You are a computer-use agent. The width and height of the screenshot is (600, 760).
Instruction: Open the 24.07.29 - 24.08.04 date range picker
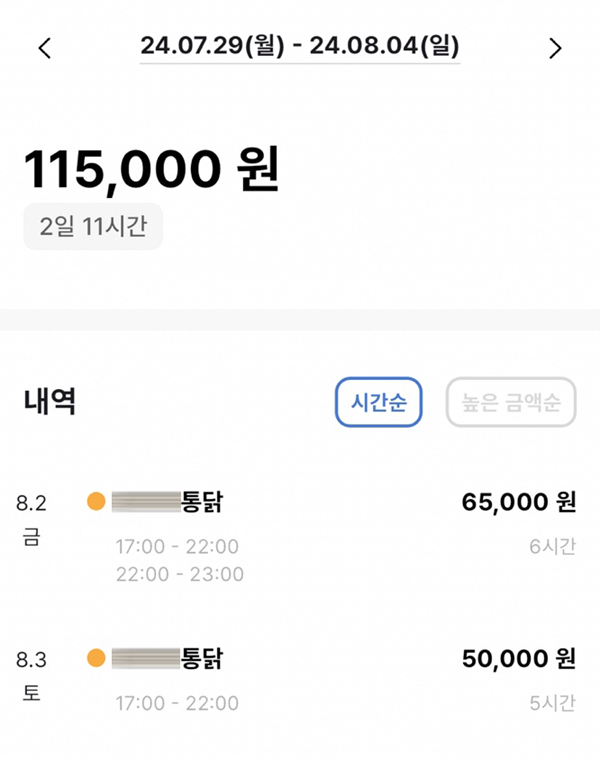[x=300, y=46]
